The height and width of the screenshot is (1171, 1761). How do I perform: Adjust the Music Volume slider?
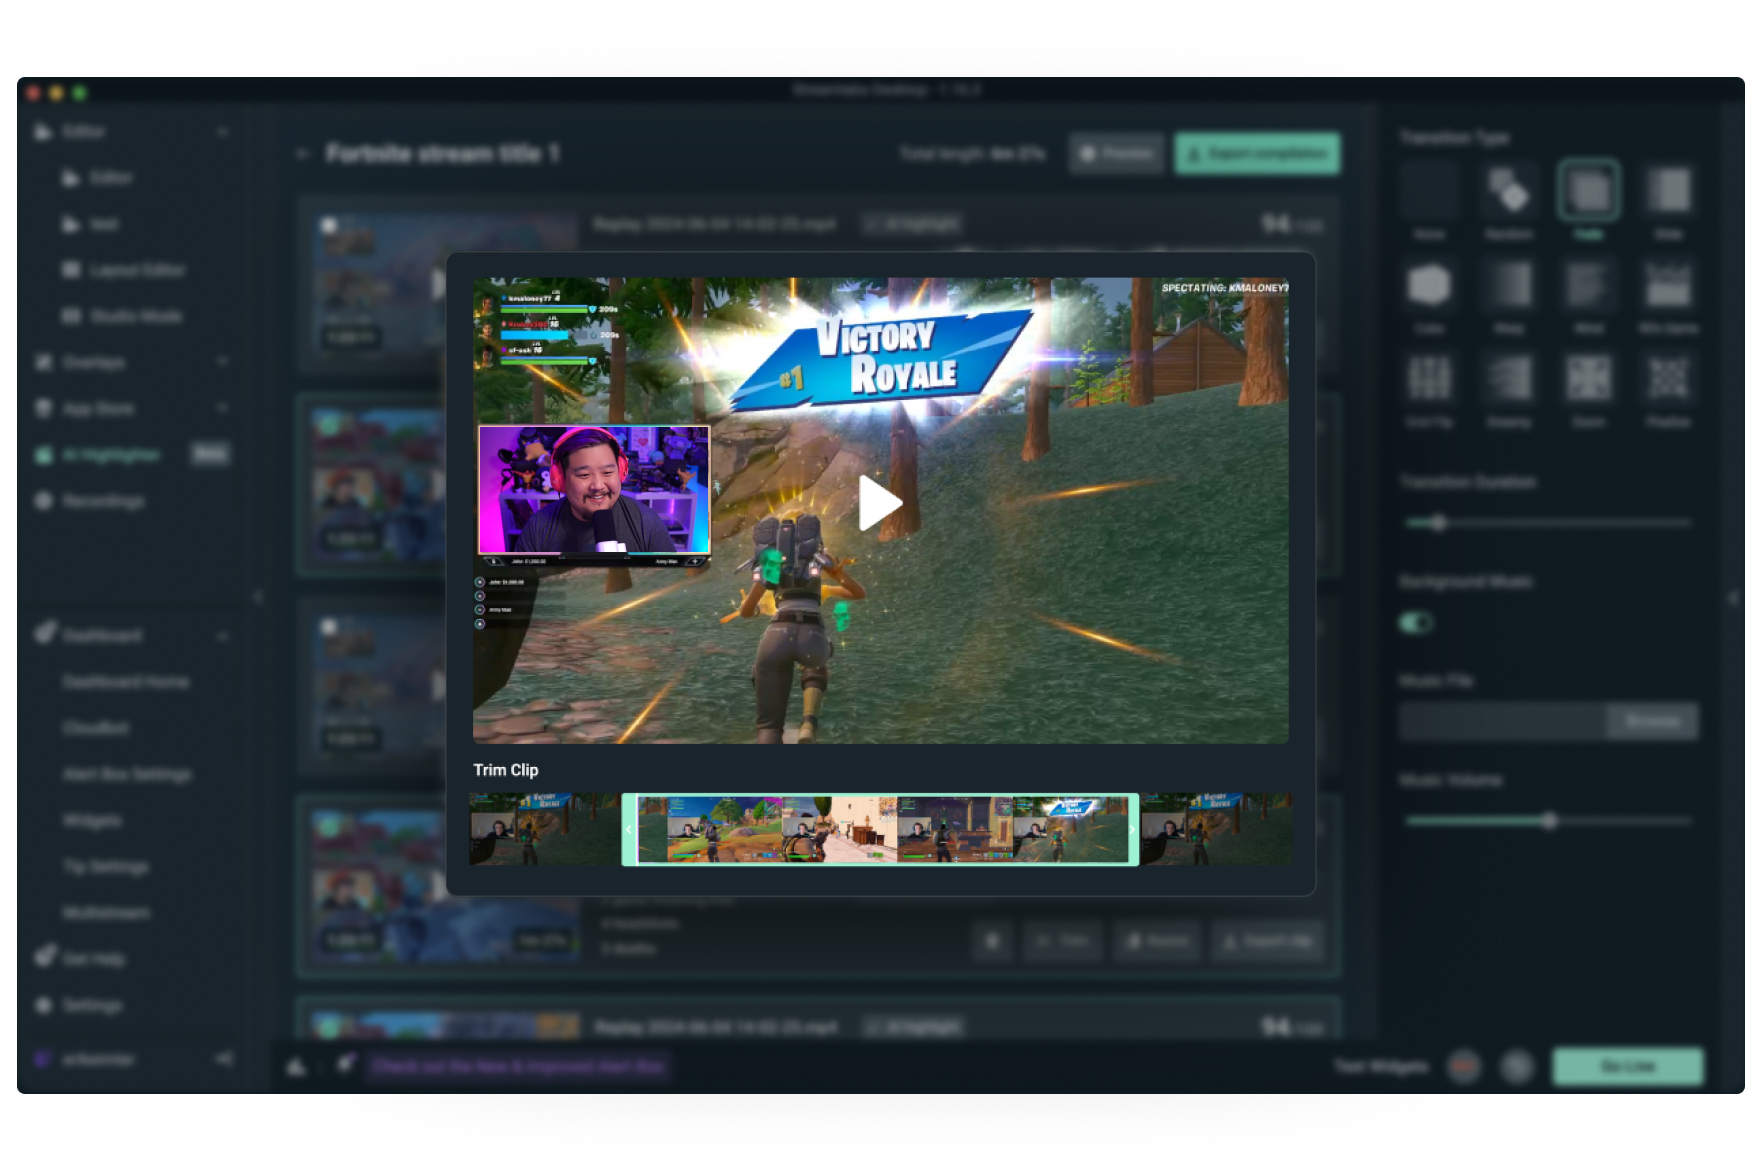1549,821
